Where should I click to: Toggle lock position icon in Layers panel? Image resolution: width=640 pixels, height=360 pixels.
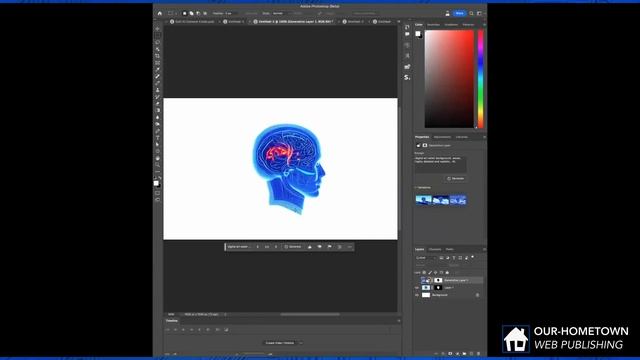(436, 273)
